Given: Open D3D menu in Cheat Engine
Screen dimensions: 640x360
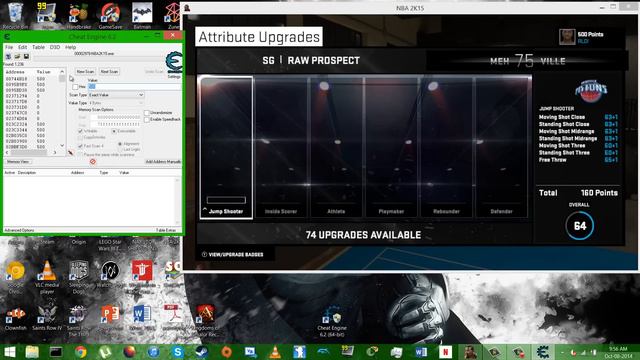Looking at the screenshot, I should (55, 47).
